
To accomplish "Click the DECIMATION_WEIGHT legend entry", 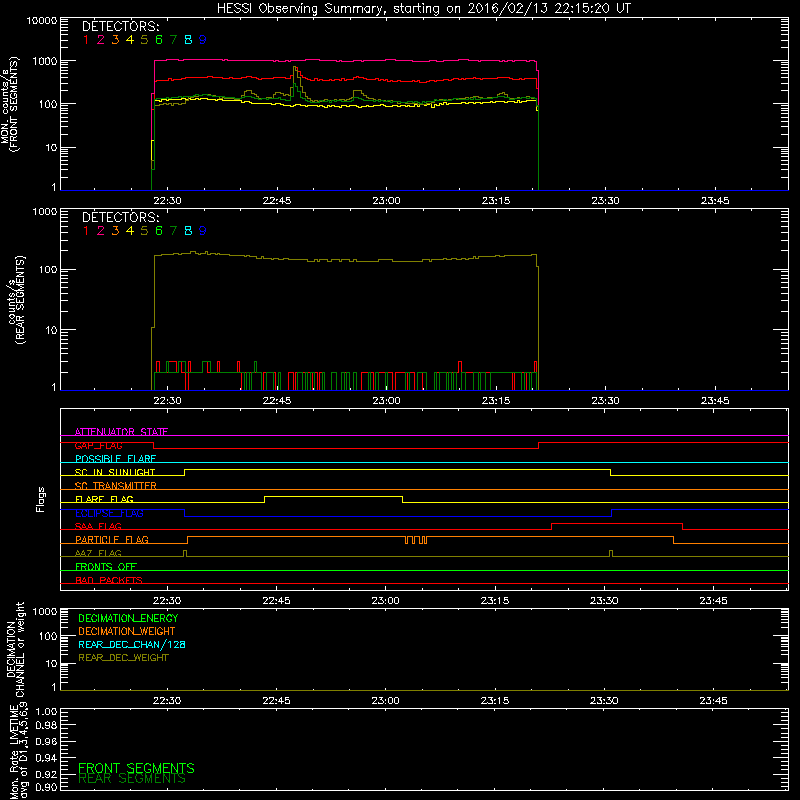I will tap(127, 631).
